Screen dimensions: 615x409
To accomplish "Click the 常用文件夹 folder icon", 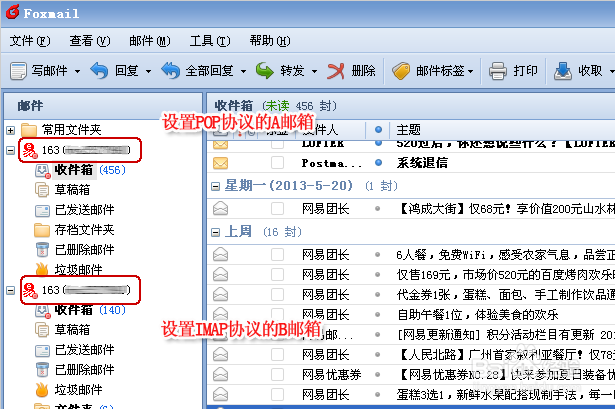I will coord(29,130).
